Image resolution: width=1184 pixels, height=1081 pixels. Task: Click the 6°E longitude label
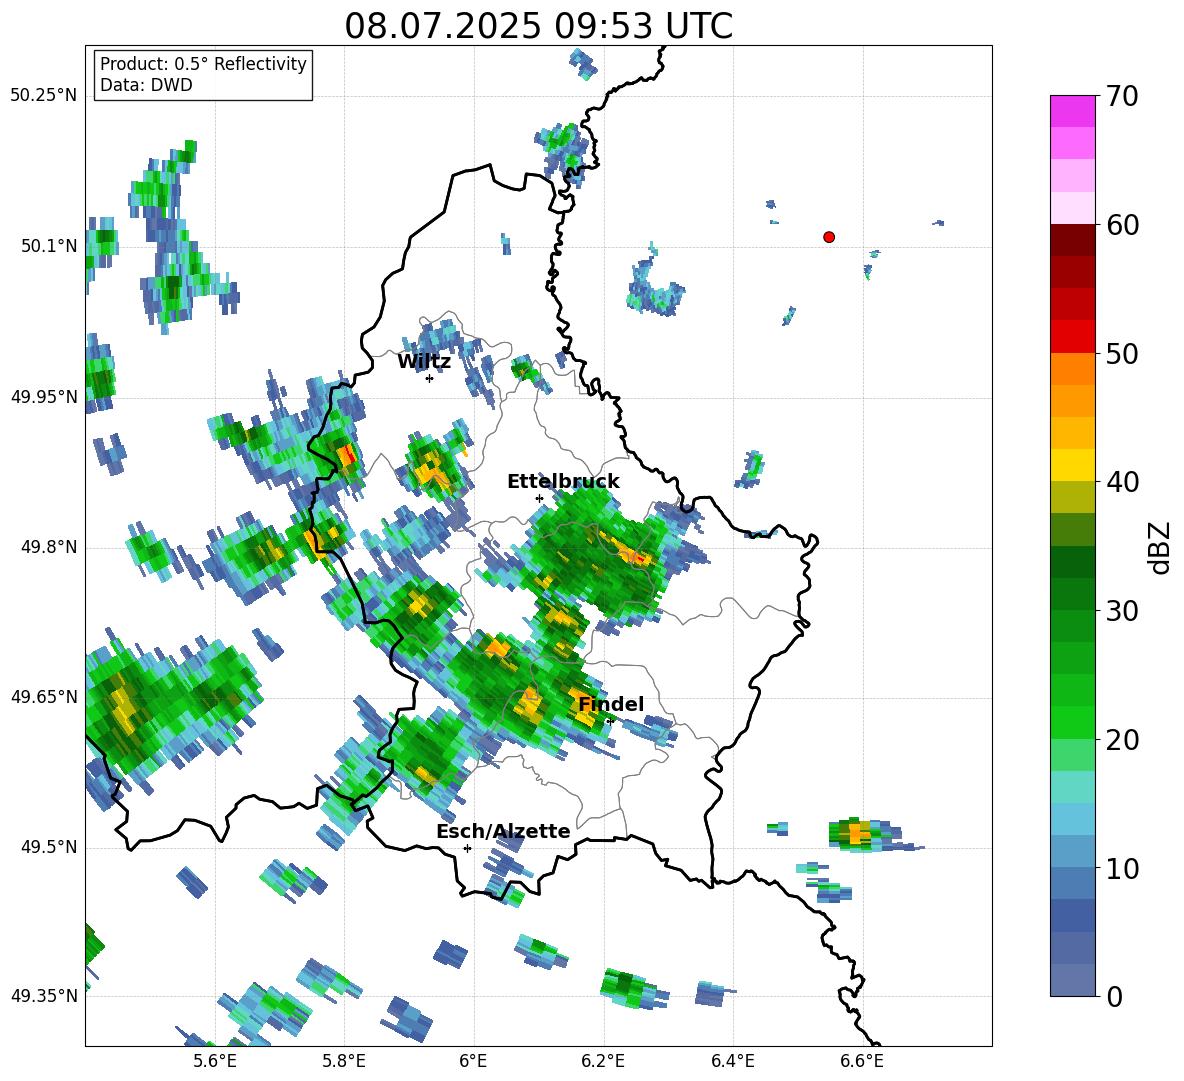click(x=473, y=1061)
